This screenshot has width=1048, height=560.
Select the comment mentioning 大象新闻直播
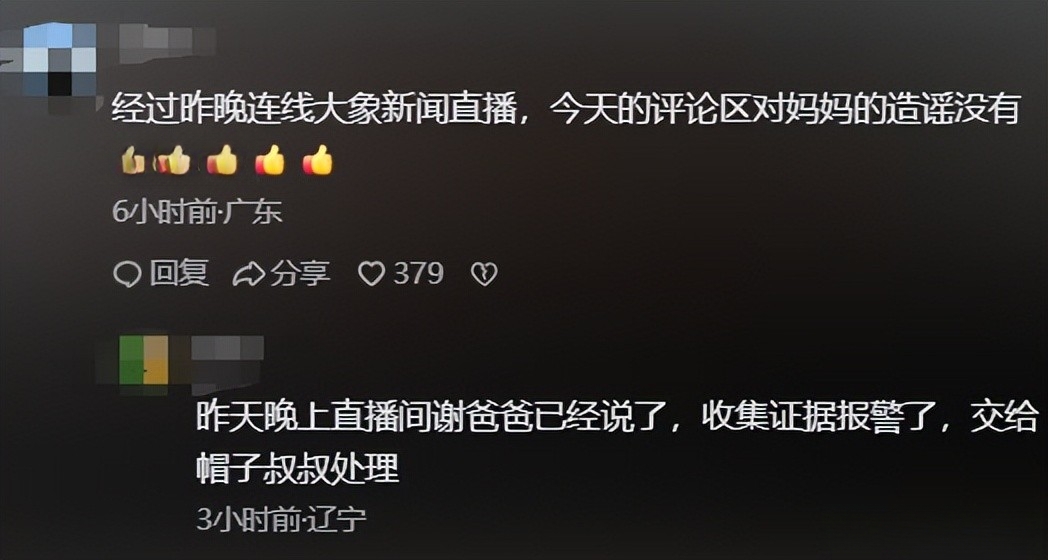pyautogui.click(x=565, y=110)
